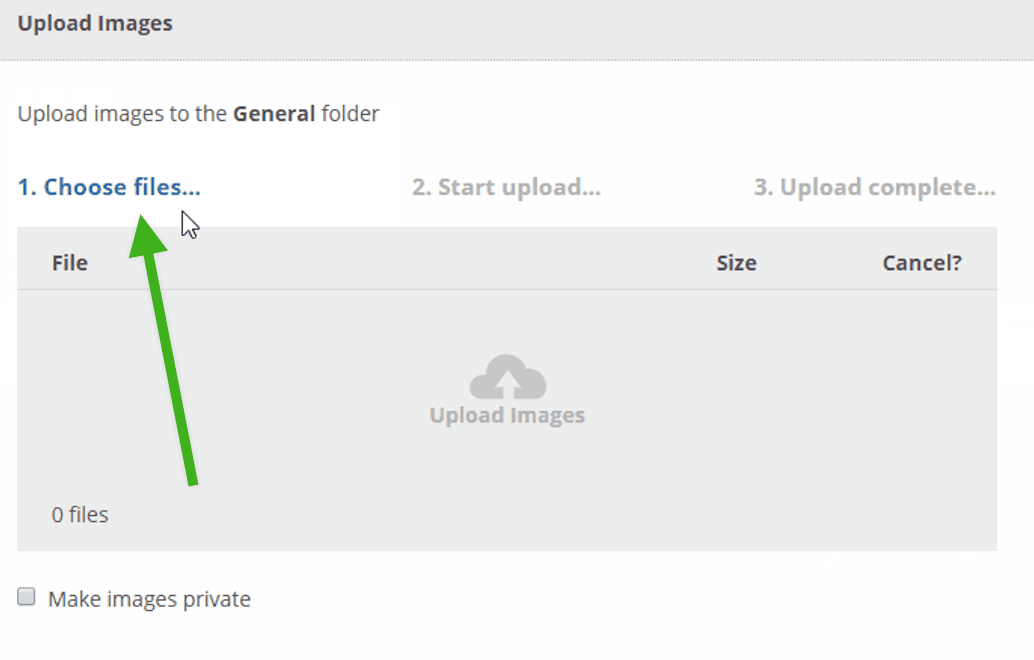
Task: Click the File column header
Action: coord(70,263)
